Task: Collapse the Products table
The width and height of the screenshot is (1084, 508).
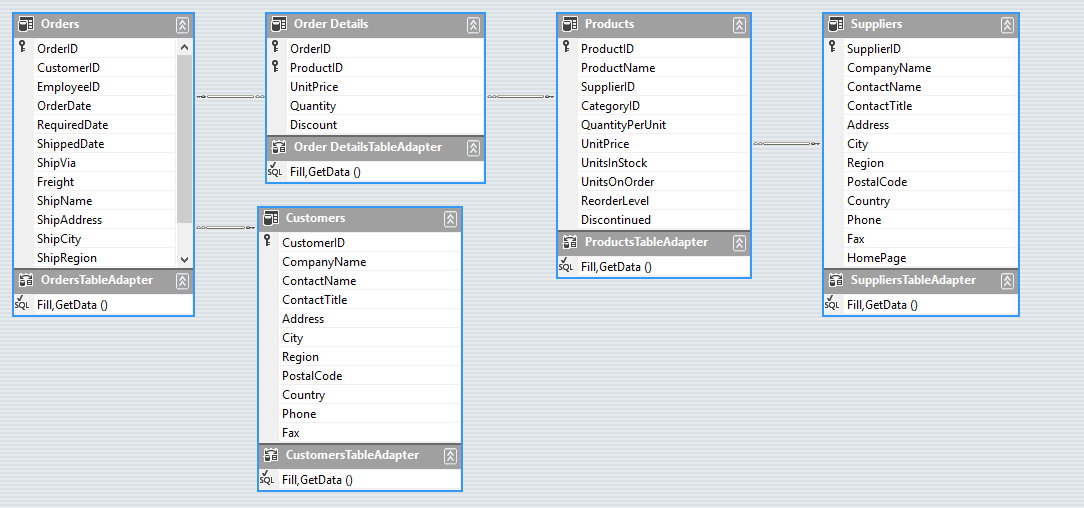Action: click(x=739, y=25)
